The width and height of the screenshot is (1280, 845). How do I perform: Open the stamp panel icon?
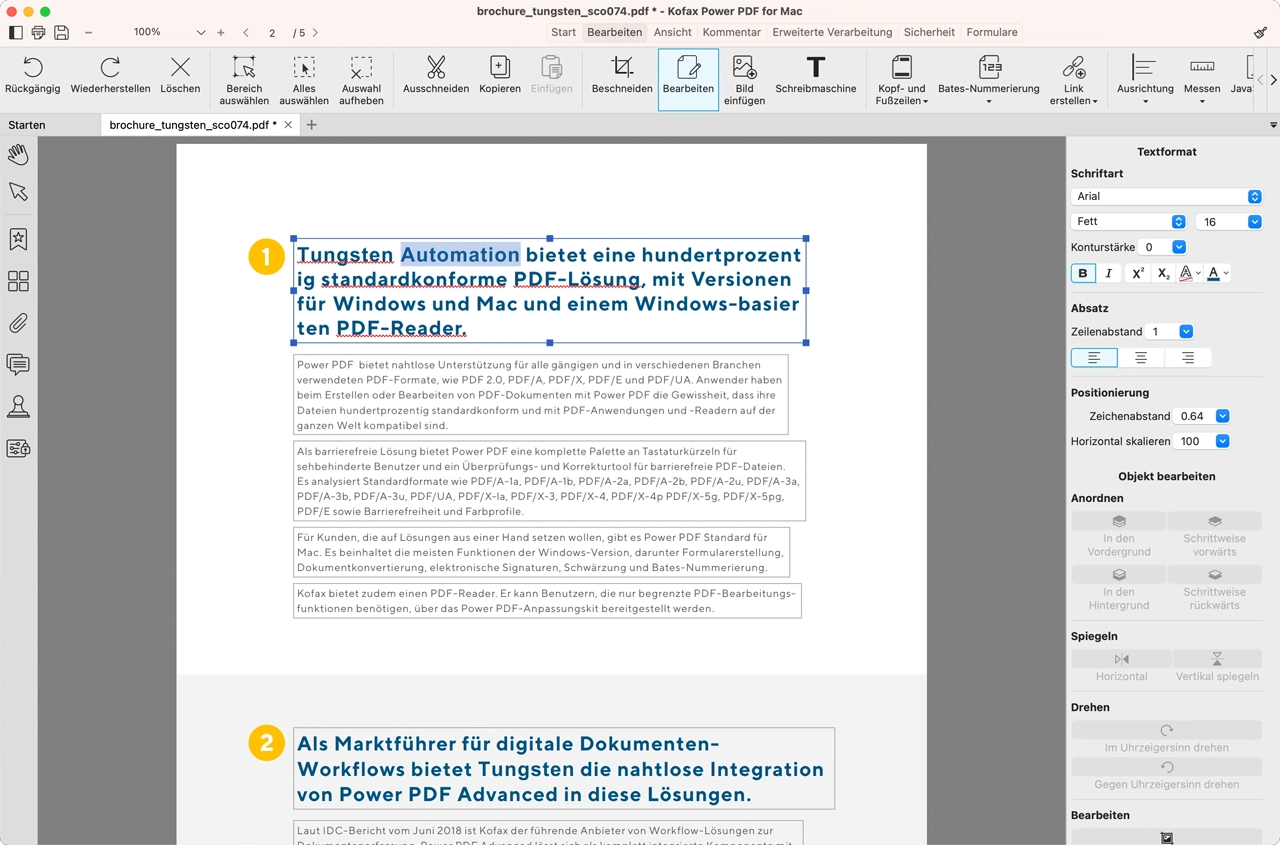coord(18,406)
